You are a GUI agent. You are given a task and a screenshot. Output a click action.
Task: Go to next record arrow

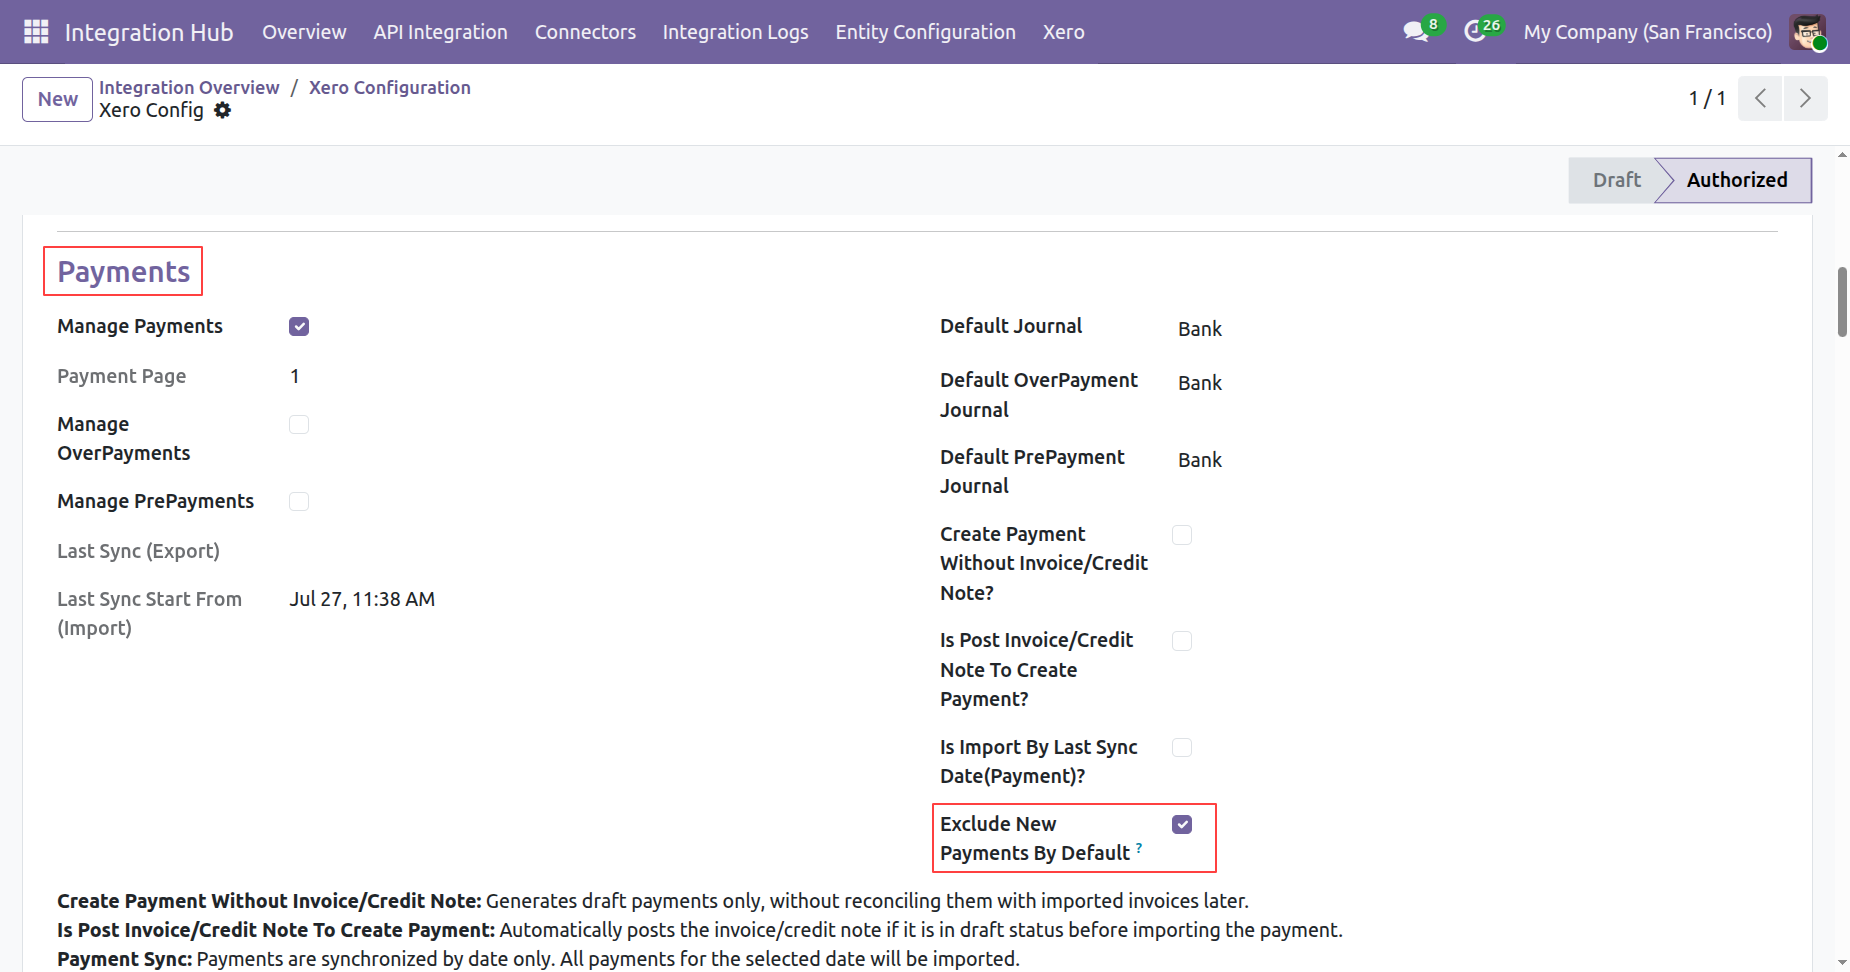click(1805, 98)
